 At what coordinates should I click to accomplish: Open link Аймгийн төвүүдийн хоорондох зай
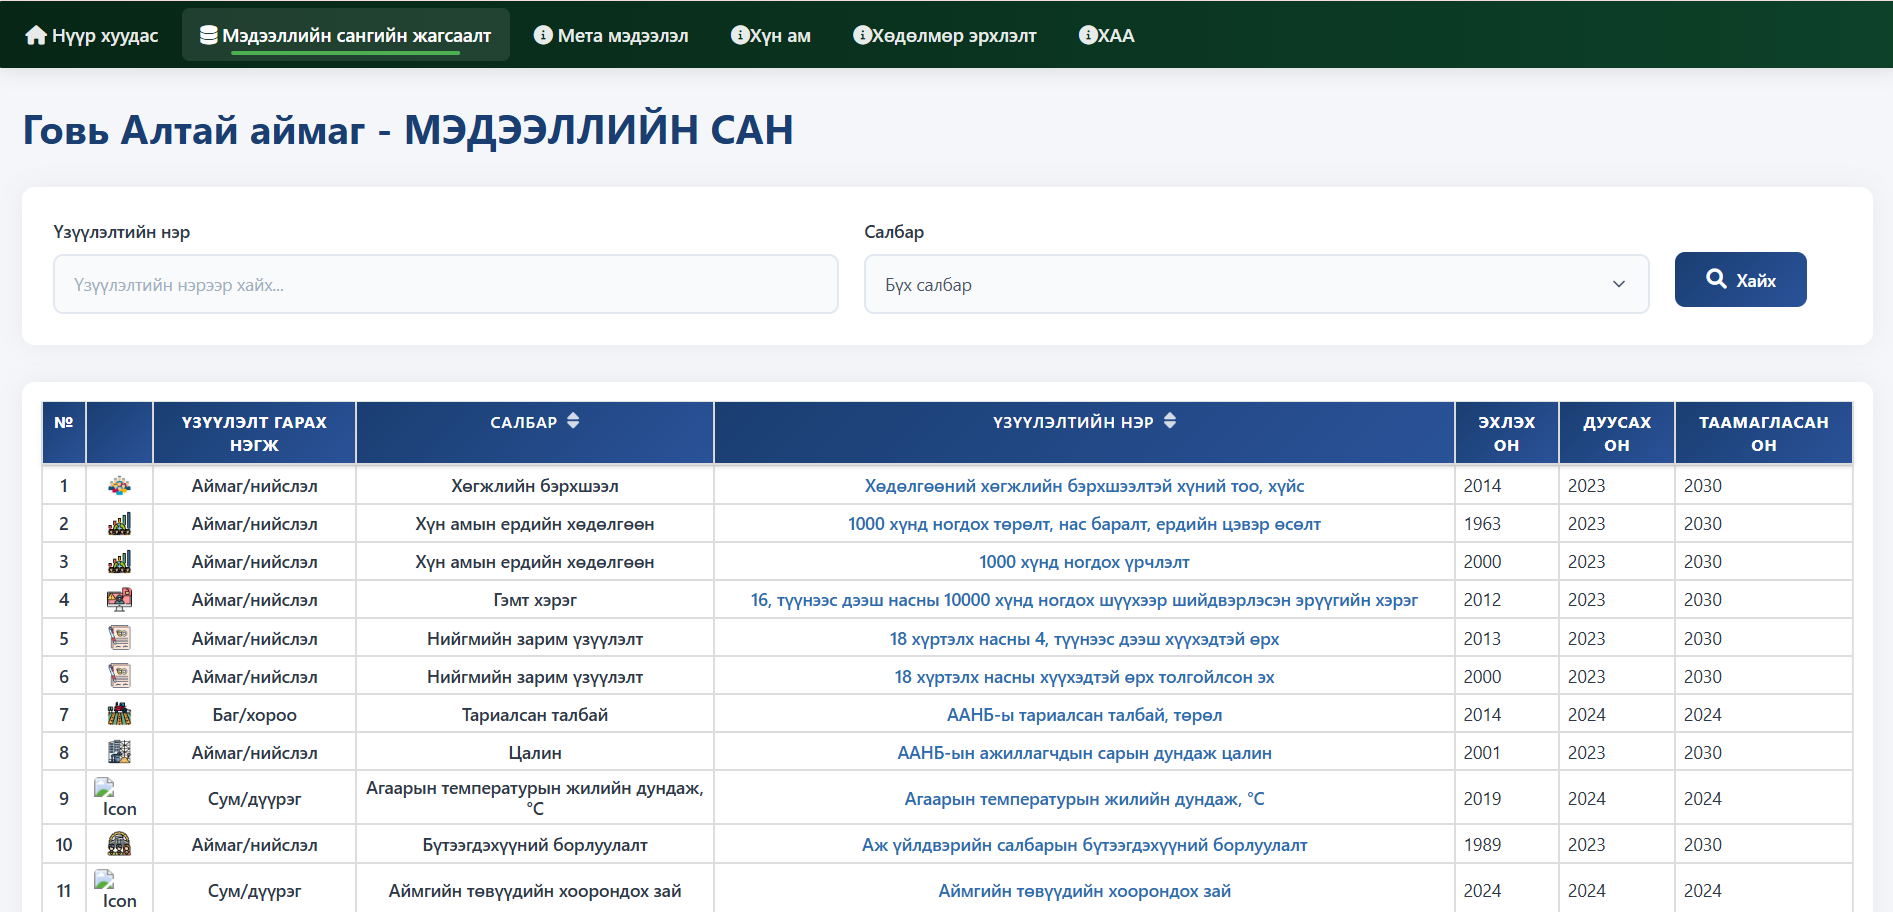click(x=1084, y=891)
